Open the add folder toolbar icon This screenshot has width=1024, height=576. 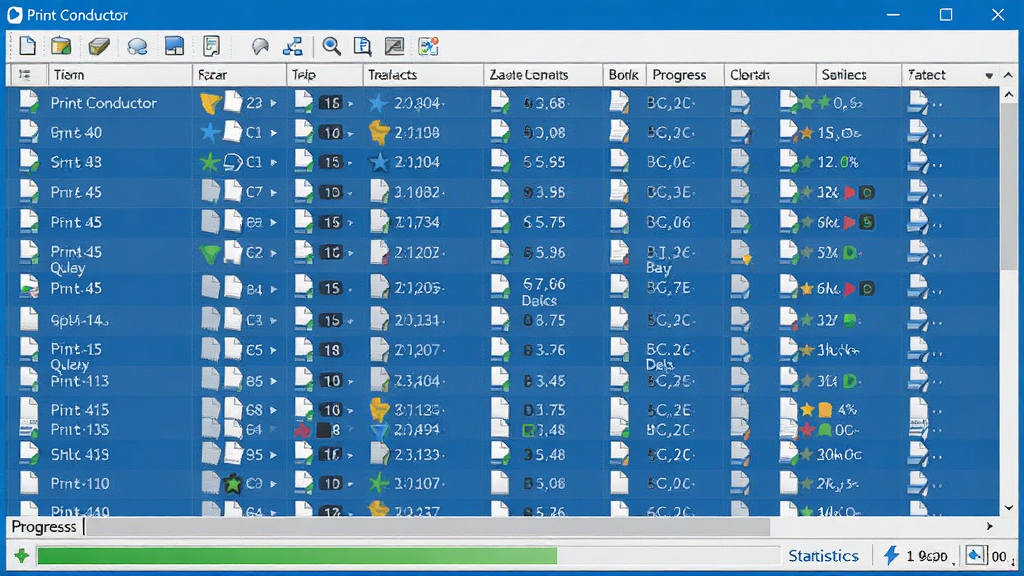[61, 46]
